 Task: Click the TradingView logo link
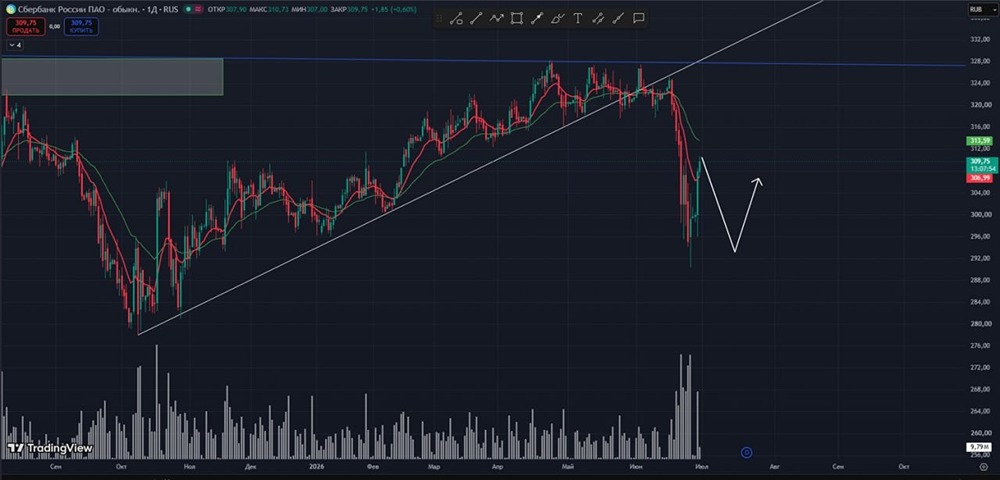click(x=50, y=449)
